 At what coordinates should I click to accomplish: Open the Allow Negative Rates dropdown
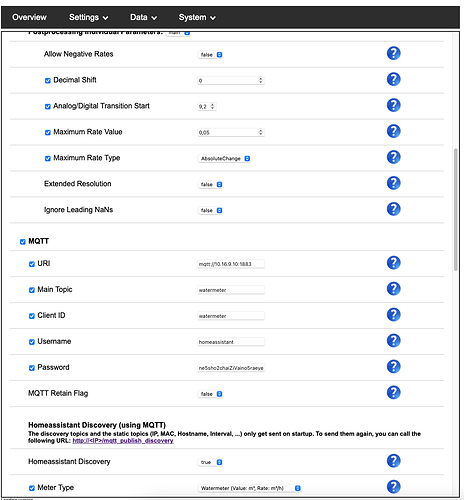tap(210, 55)
